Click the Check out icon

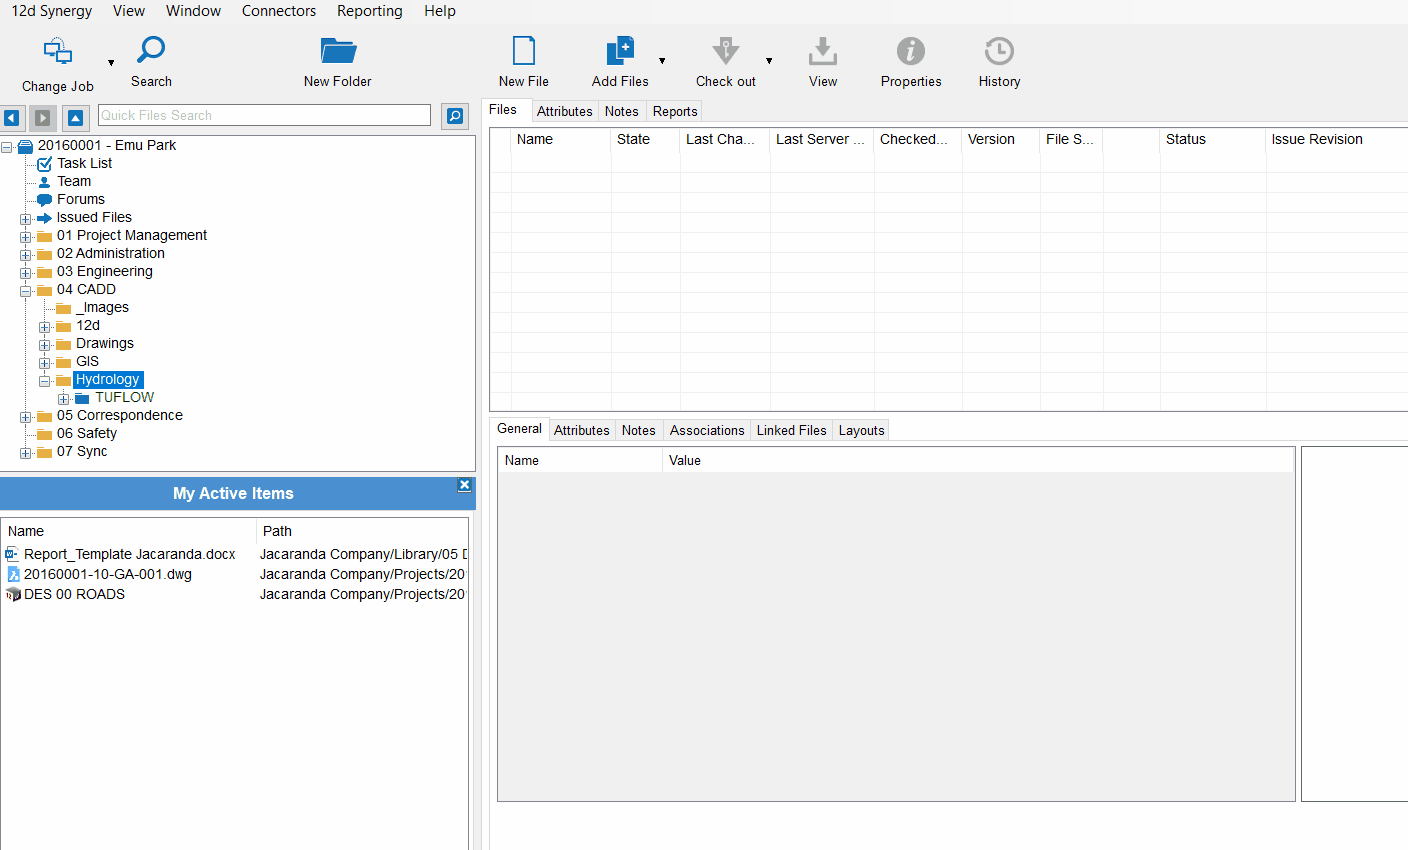pos(725,50)
